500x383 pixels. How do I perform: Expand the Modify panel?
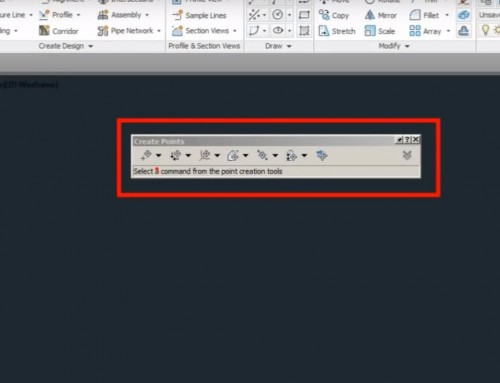click(394, 46)
